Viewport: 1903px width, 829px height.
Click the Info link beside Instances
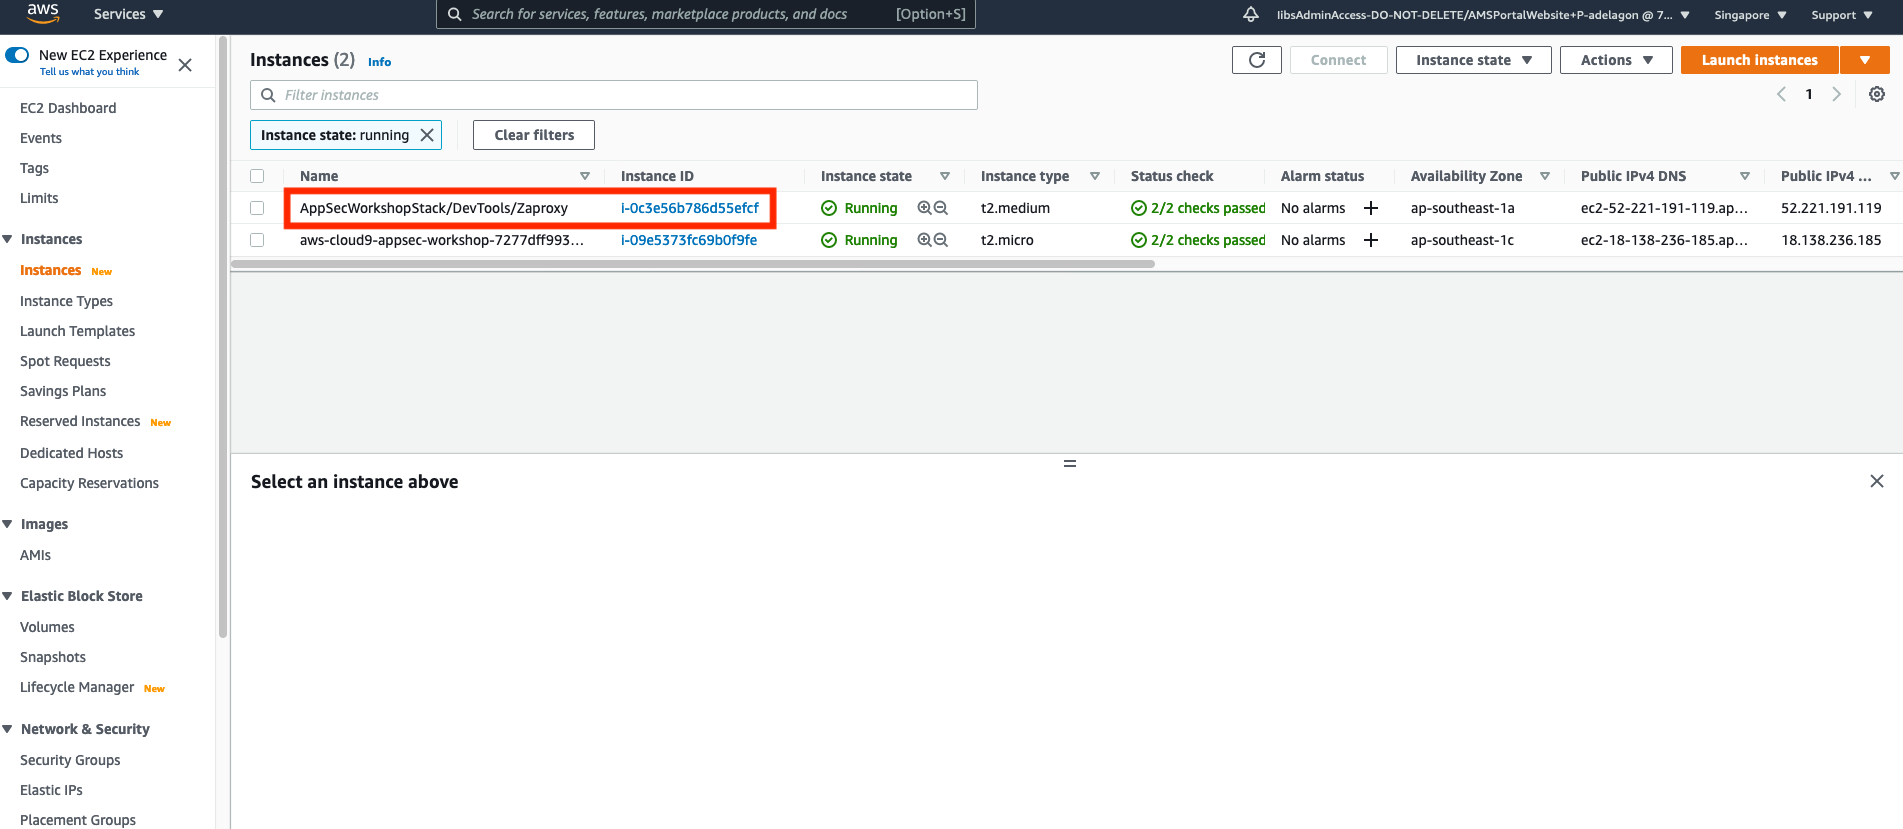379,62
